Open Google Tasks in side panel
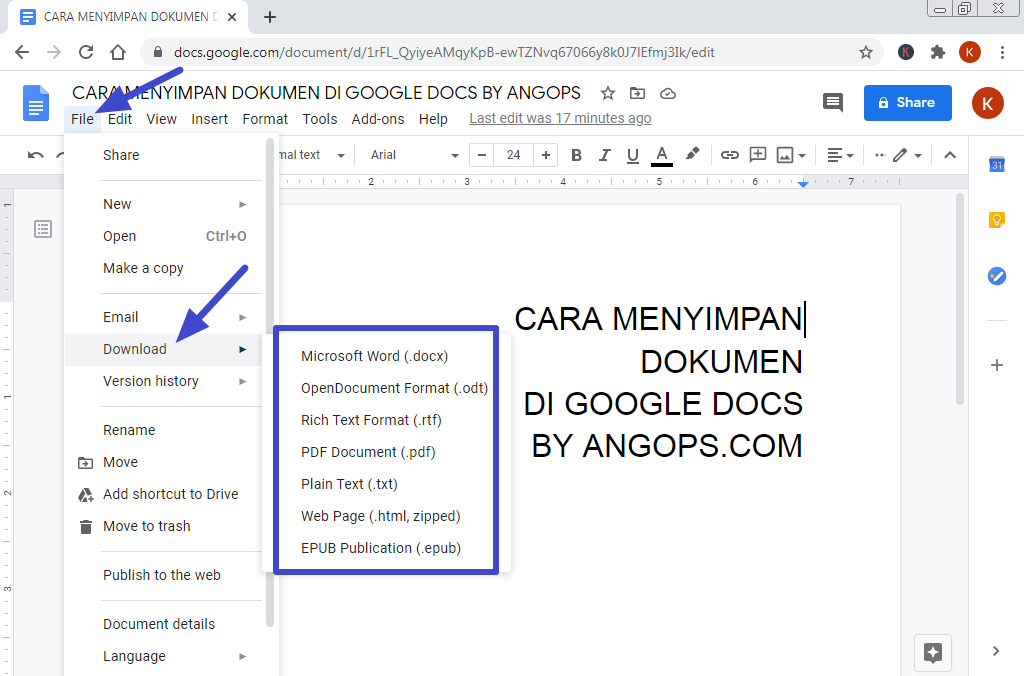Viewport: 1024px width, 676px height. click(x=996, y=276)
